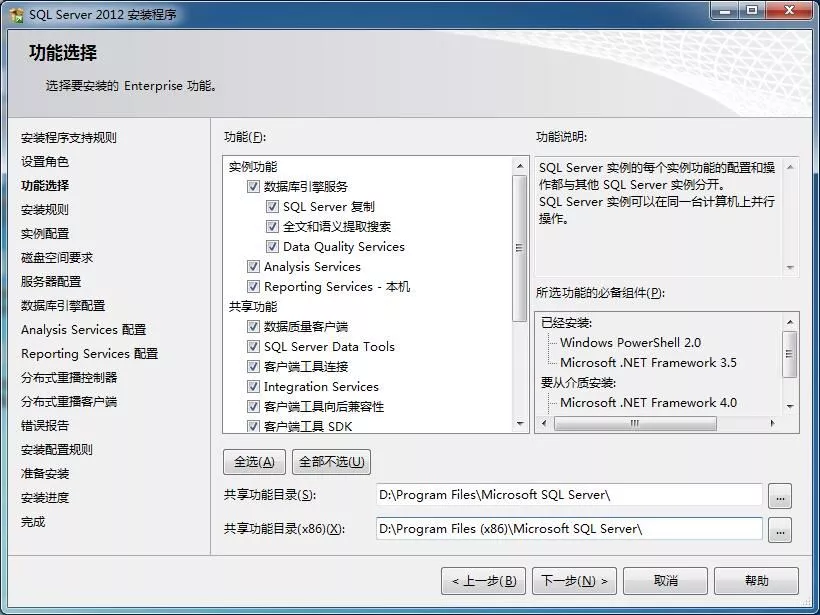Click browse button for shared feature directory
The image size is (820, 615).
tap(779, 495)
